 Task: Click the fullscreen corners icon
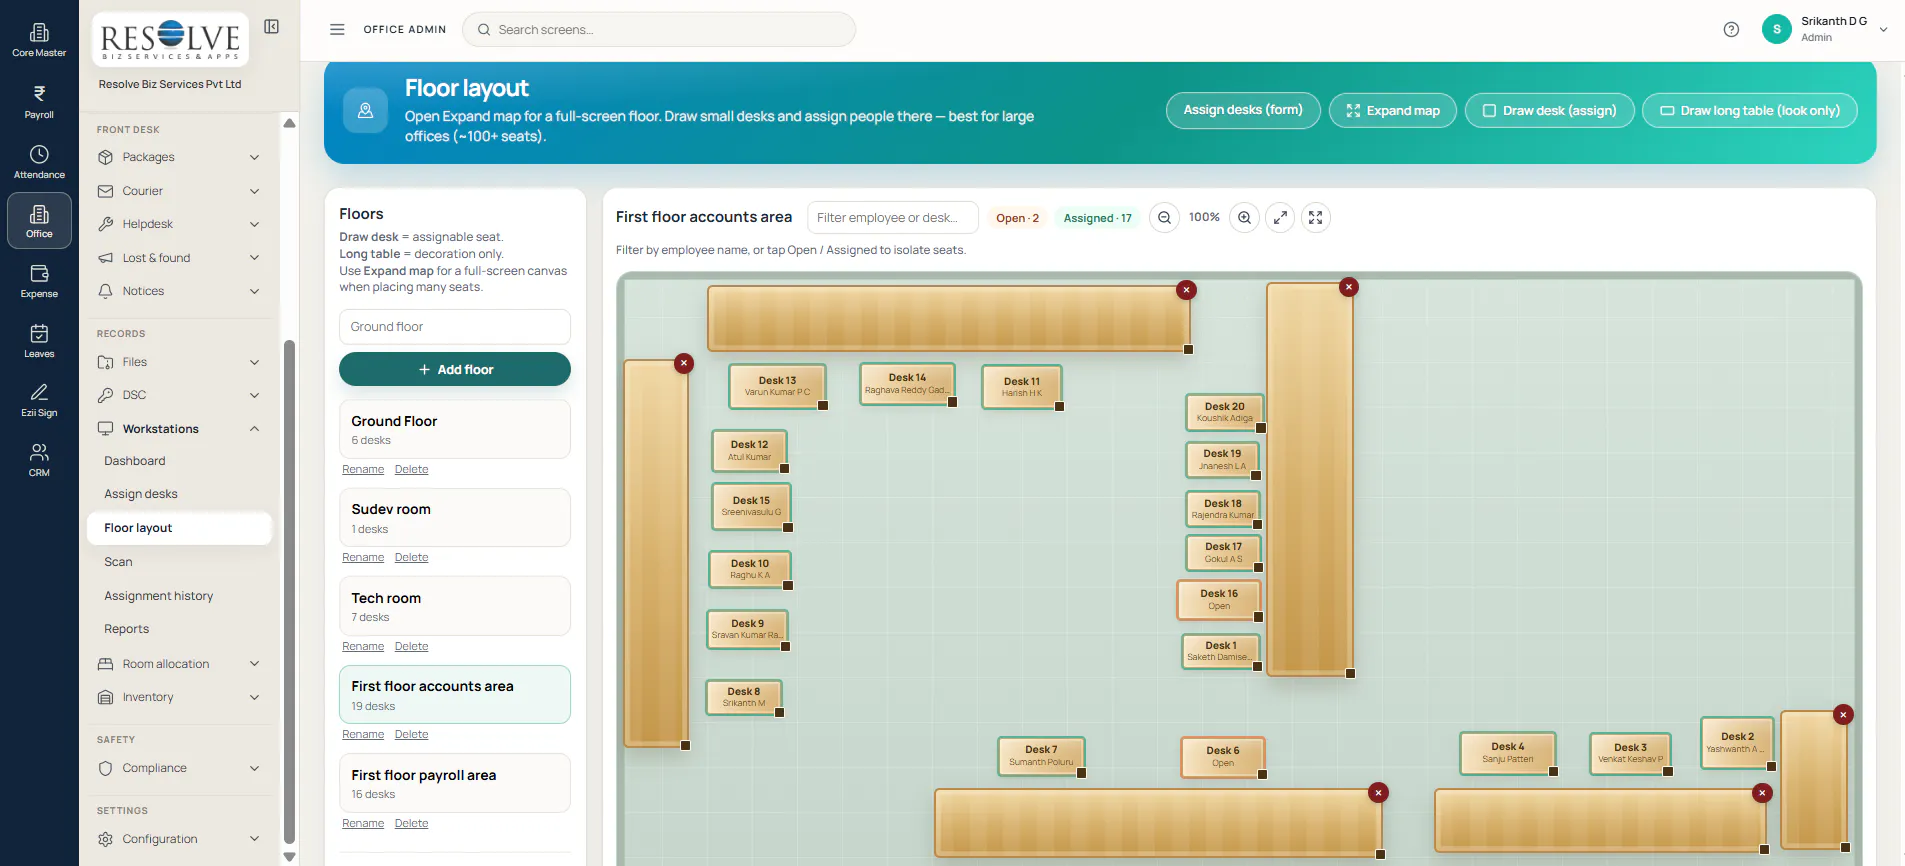pos(1316,217)
